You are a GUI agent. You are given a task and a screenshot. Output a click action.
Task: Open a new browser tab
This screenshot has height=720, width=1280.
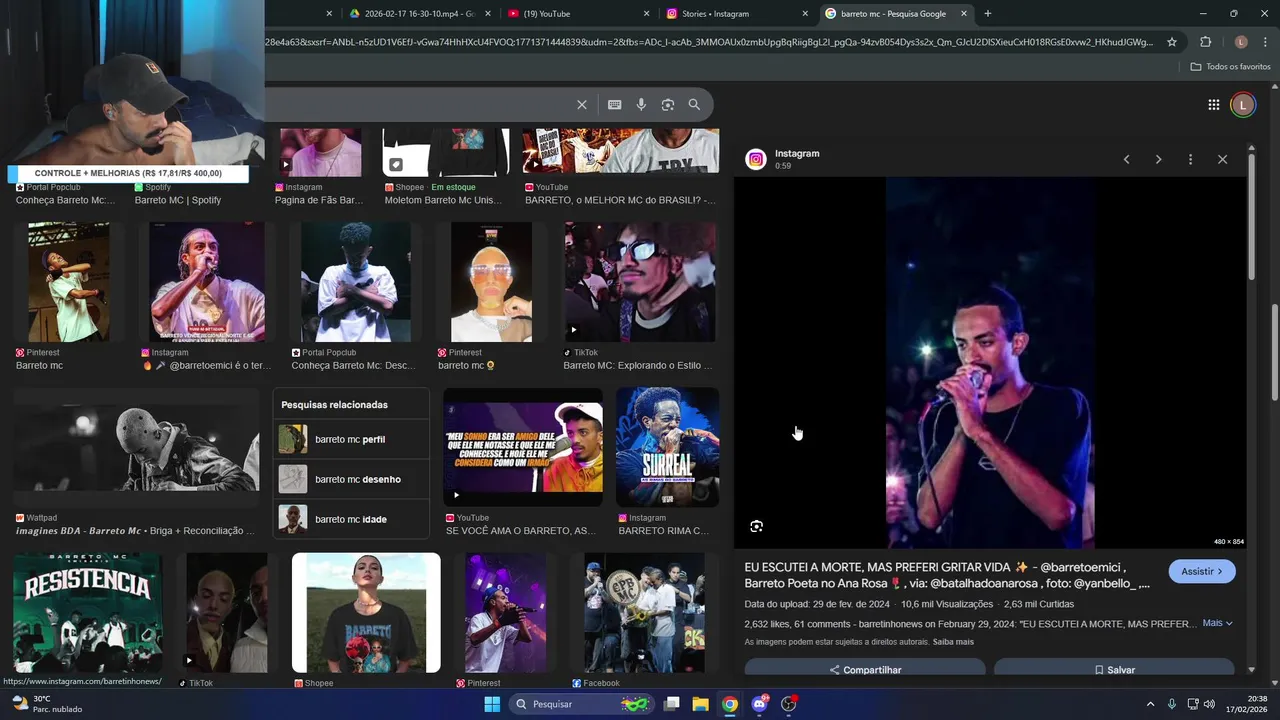[988, 14]
